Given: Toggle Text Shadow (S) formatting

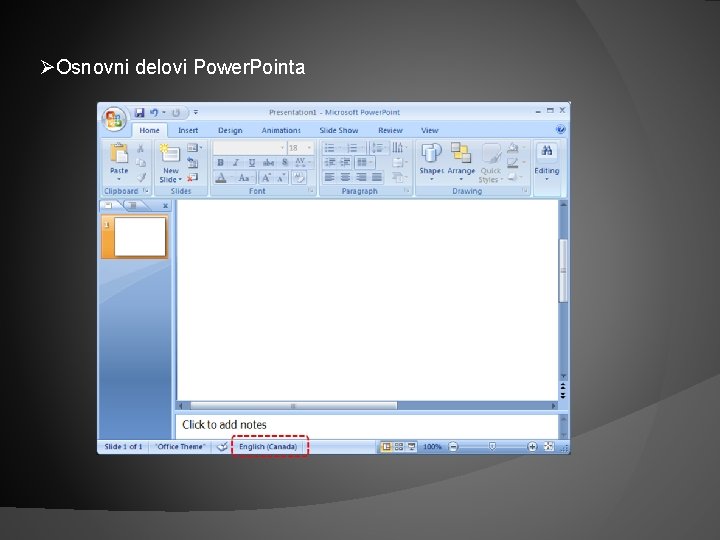Looking at the screenshot, I should click(x=285, y=163).
